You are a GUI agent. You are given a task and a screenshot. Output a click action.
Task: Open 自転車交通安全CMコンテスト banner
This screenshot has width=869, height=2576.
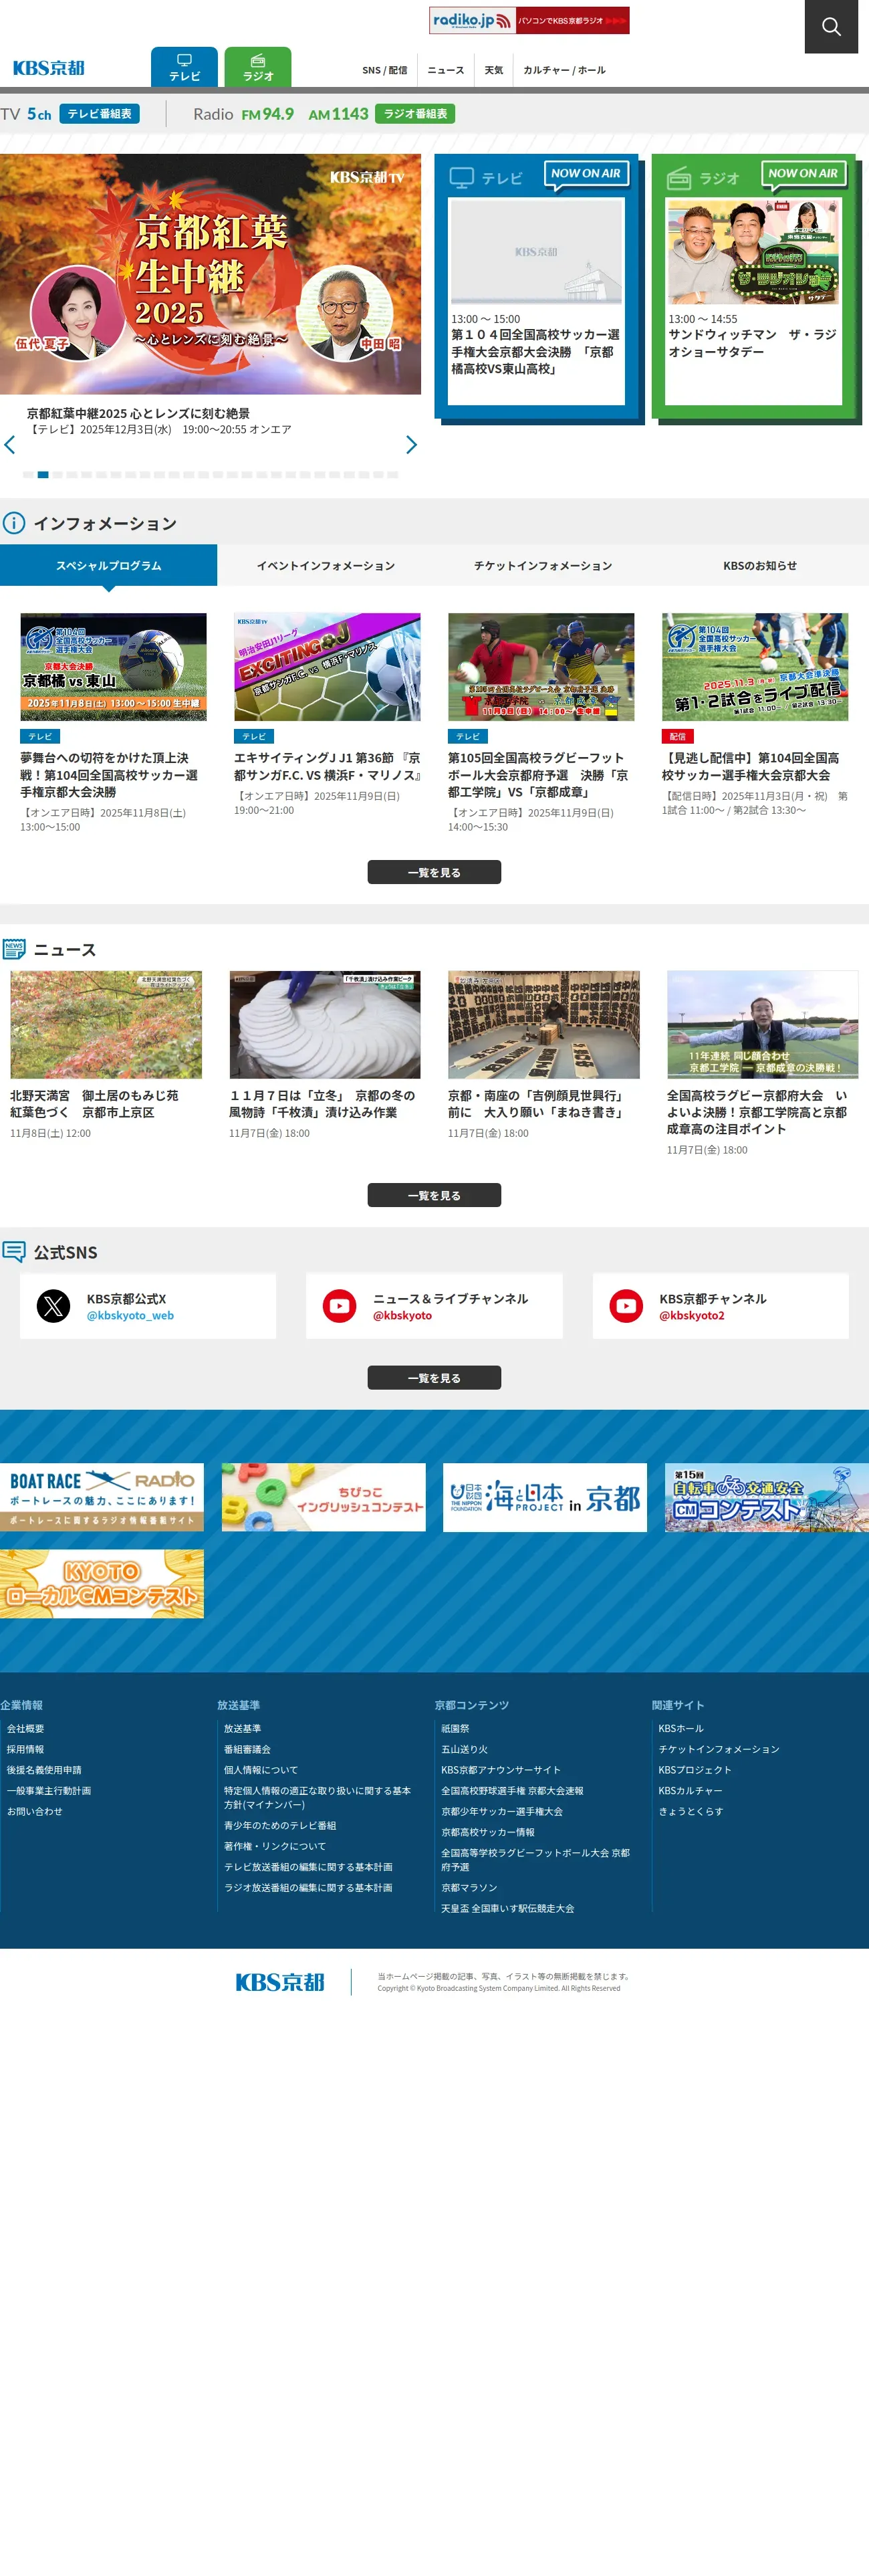pos(767,1497)
